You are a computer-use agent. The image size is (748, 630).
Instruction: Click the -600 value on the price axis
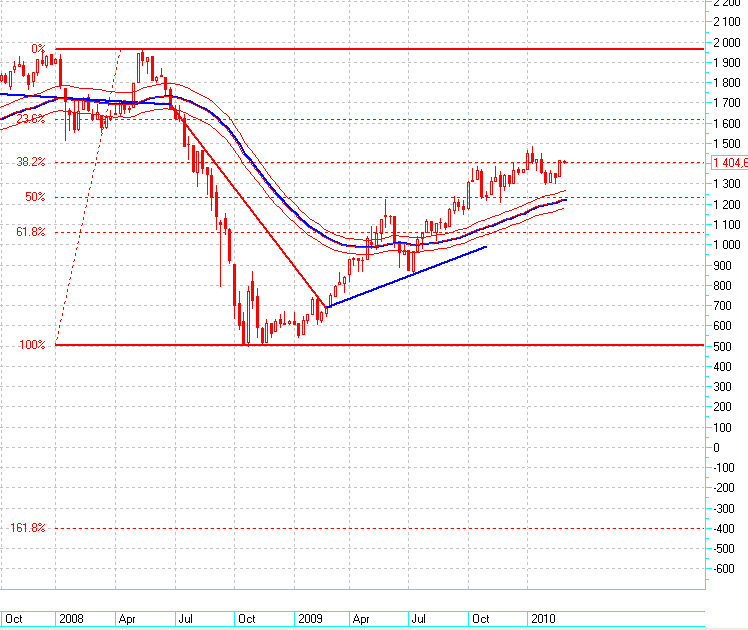(x=724, y=569)
